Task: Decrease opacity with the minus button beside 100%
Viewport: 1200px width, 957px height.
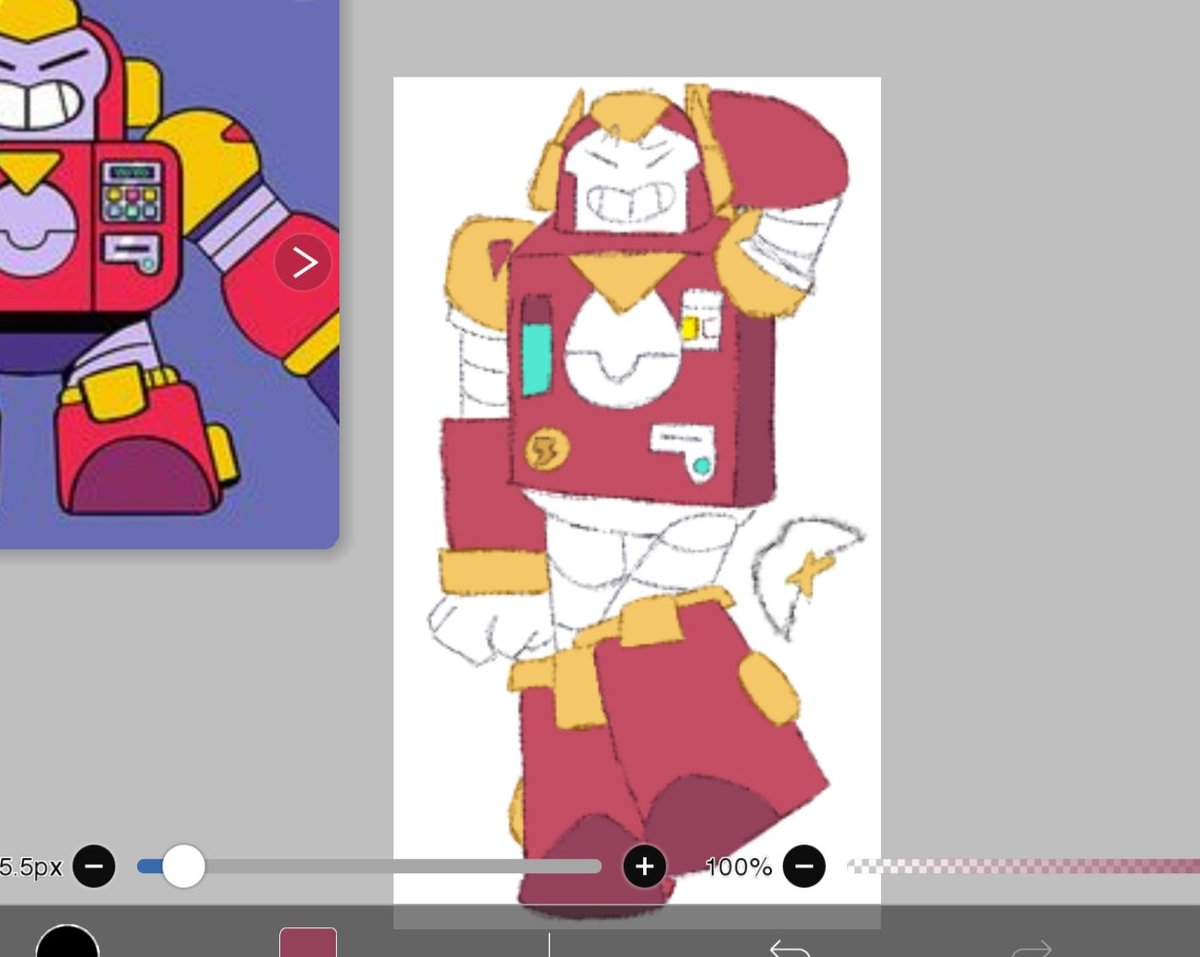Action: tap(804, 866)
